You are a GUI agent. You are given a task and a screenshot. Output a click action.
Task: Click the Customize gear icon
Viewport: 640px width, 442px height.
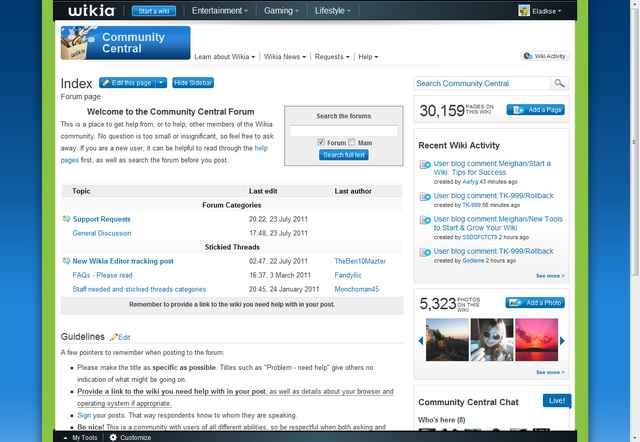click(x=113, y=437)
